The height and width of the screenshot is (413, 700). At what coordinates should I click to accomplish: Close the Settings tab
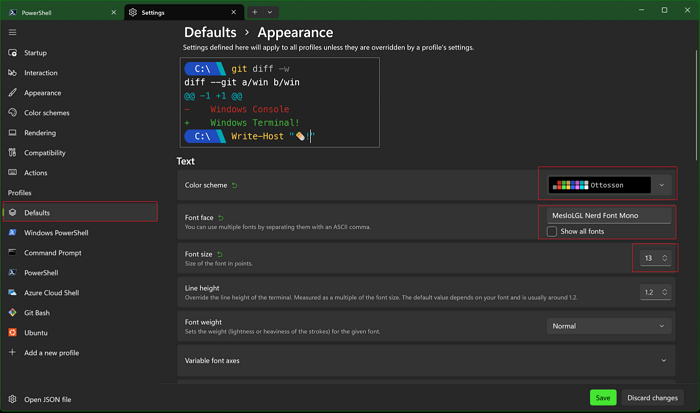coord(233,13)
